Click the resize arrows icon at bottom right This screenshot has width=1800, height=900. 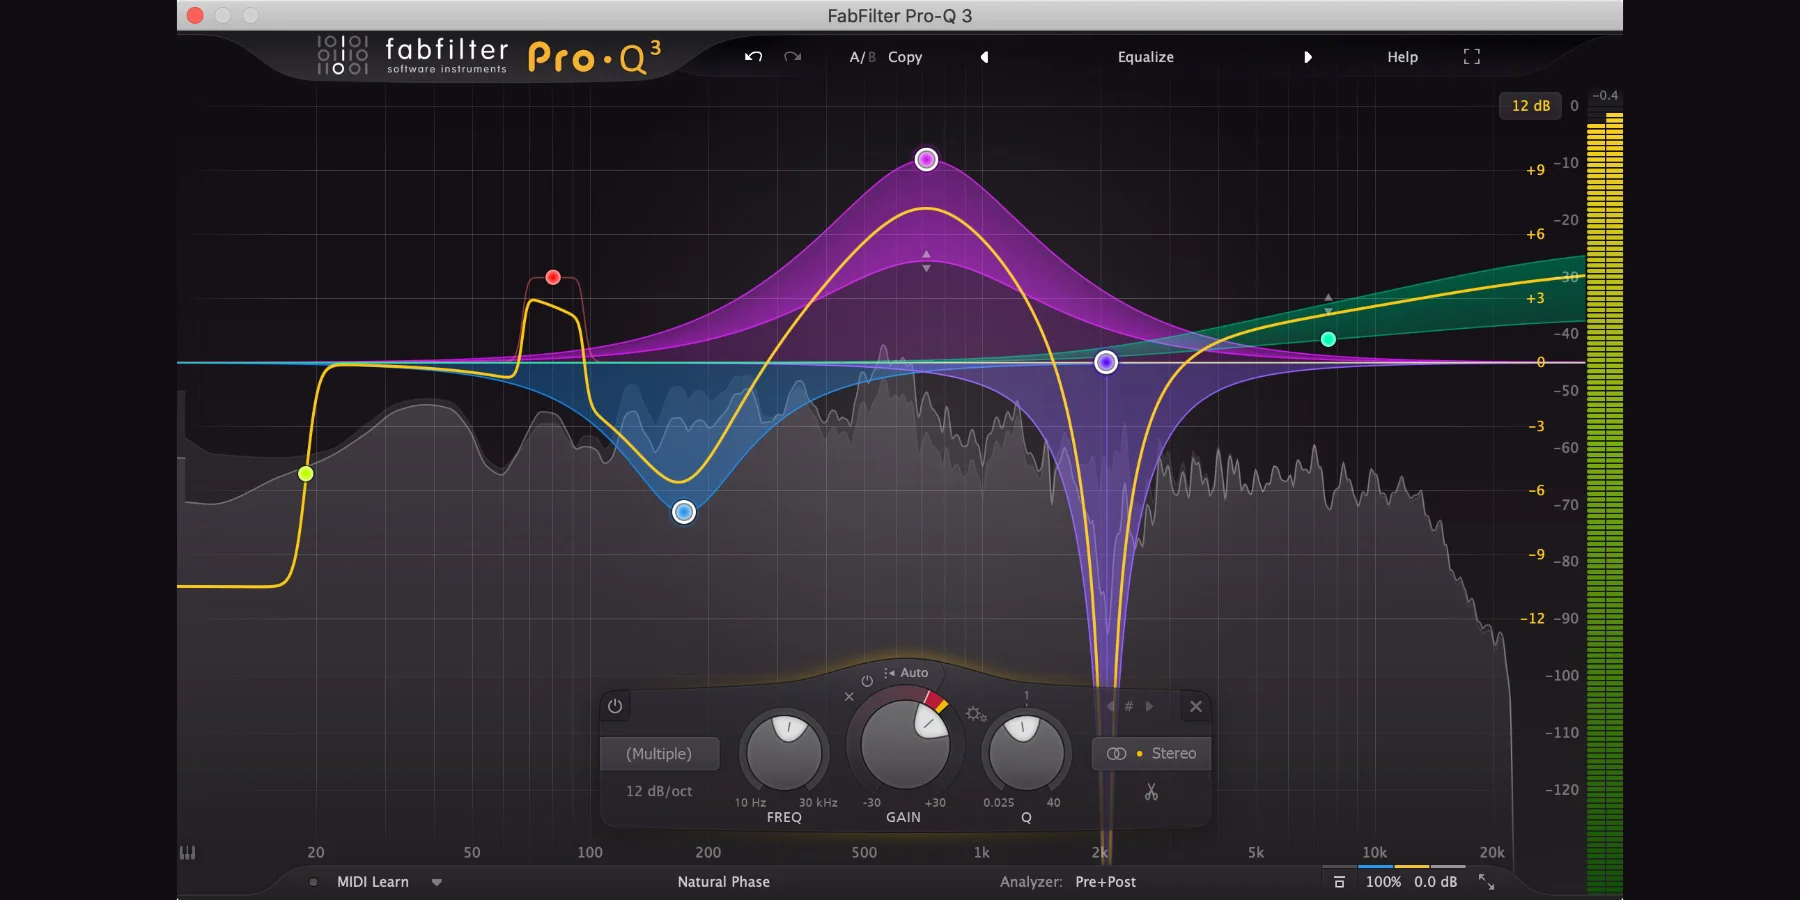point(1486,882)
